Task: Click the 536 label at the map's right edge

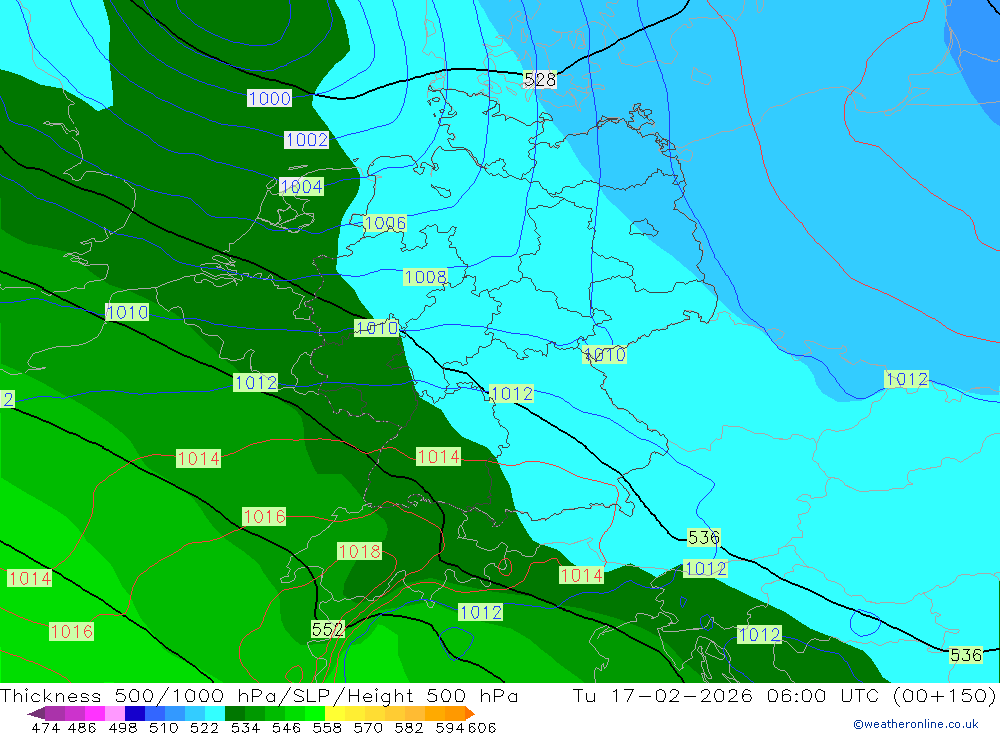Action: pos(966,655)
